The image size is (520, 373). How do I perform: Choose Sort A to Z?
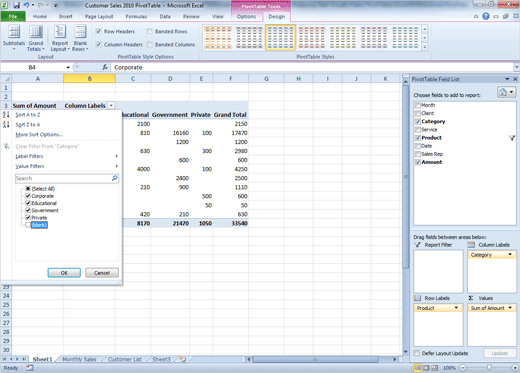tap(28, 115)
